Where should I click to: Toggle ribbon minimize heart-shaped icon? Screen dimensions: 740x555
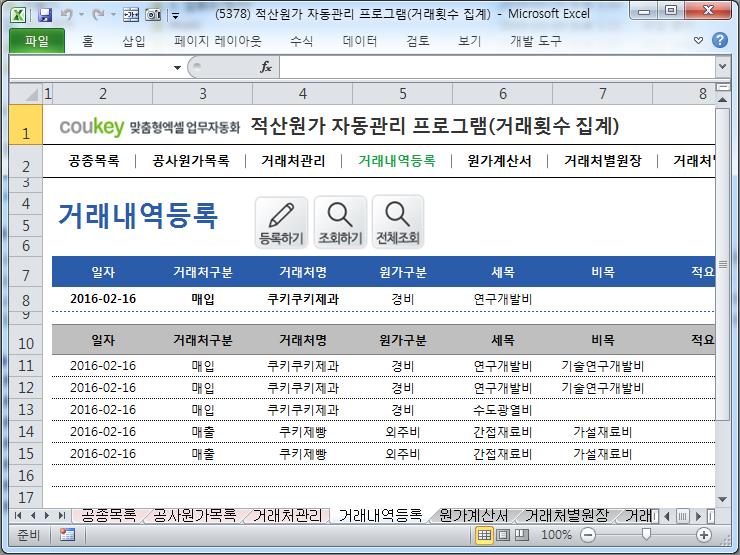(x=698, y=41)
